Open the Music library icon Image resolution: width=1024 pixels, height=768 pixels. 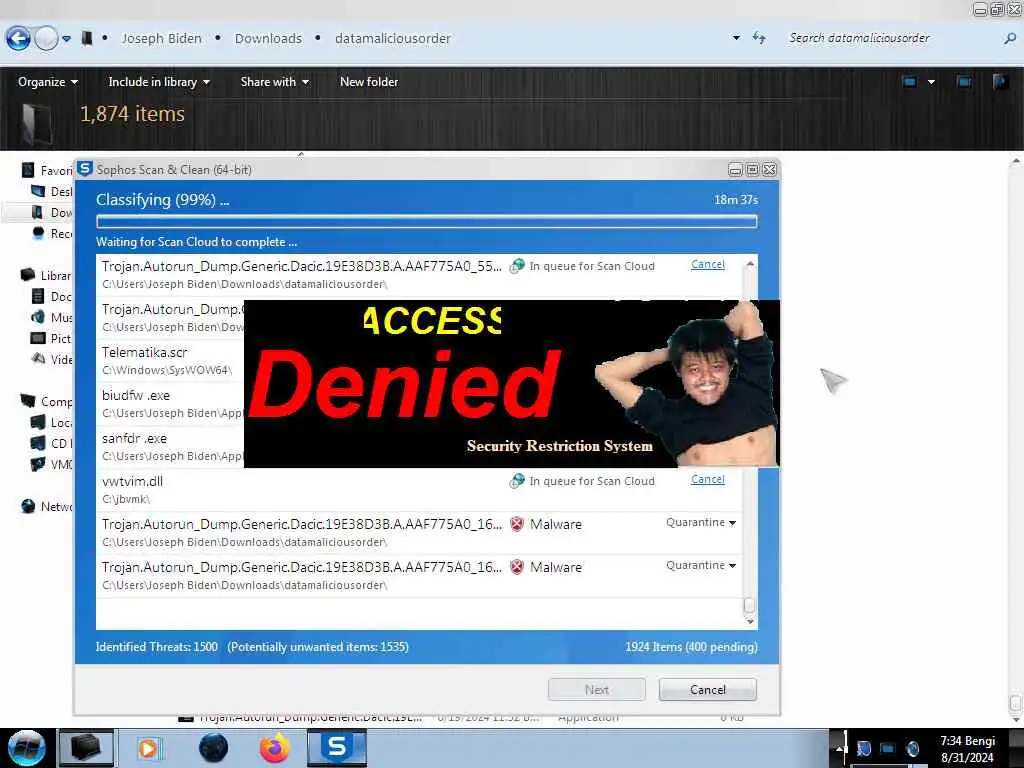pos(39,317)
